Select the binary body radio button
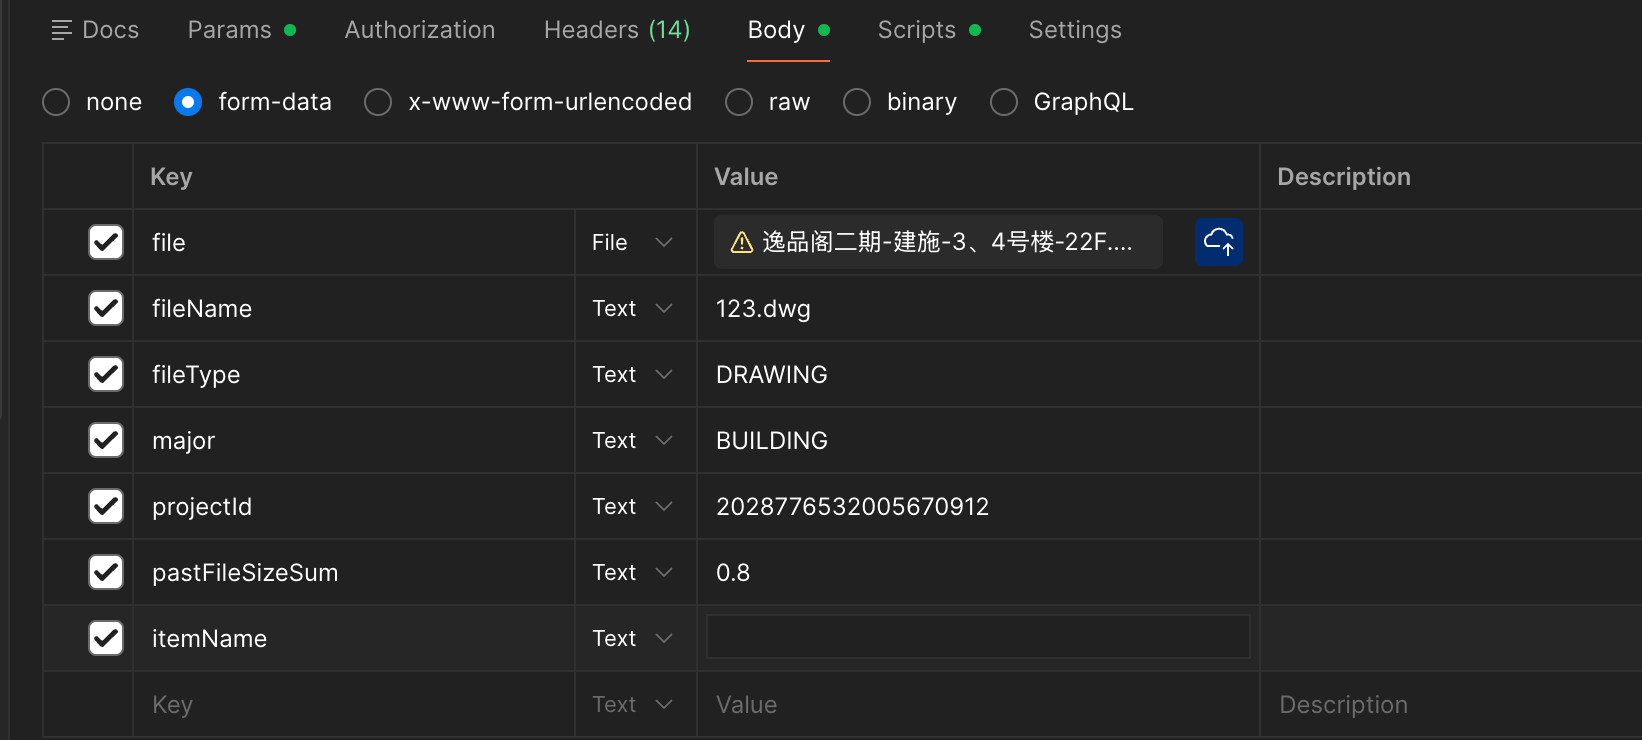Image resolution: width=1642 pixels, height=740 pixels. pyautogui.click(x=857, y=102)
